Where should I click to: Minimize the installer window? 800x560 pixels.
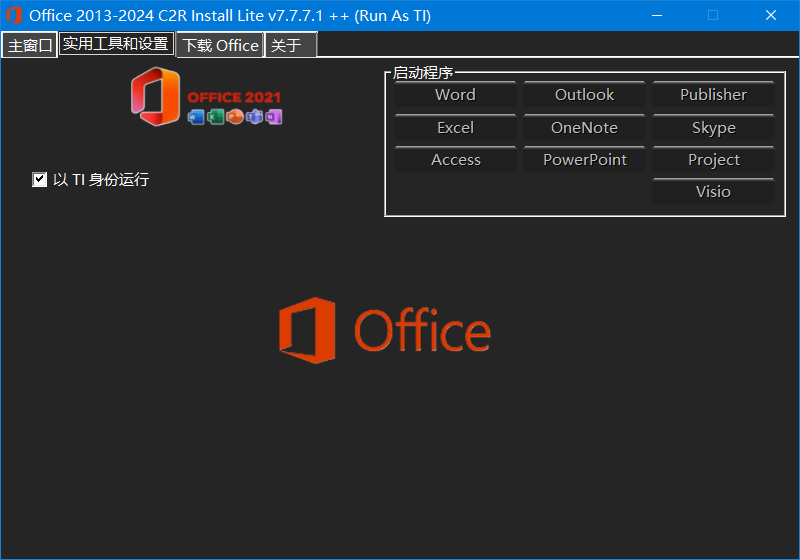(x=657, y=15)
